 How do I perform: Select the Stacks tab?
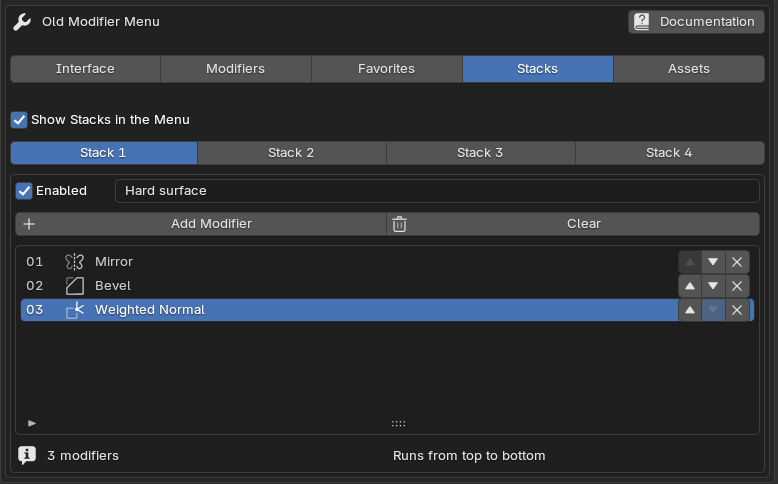(x=537, y=69)
